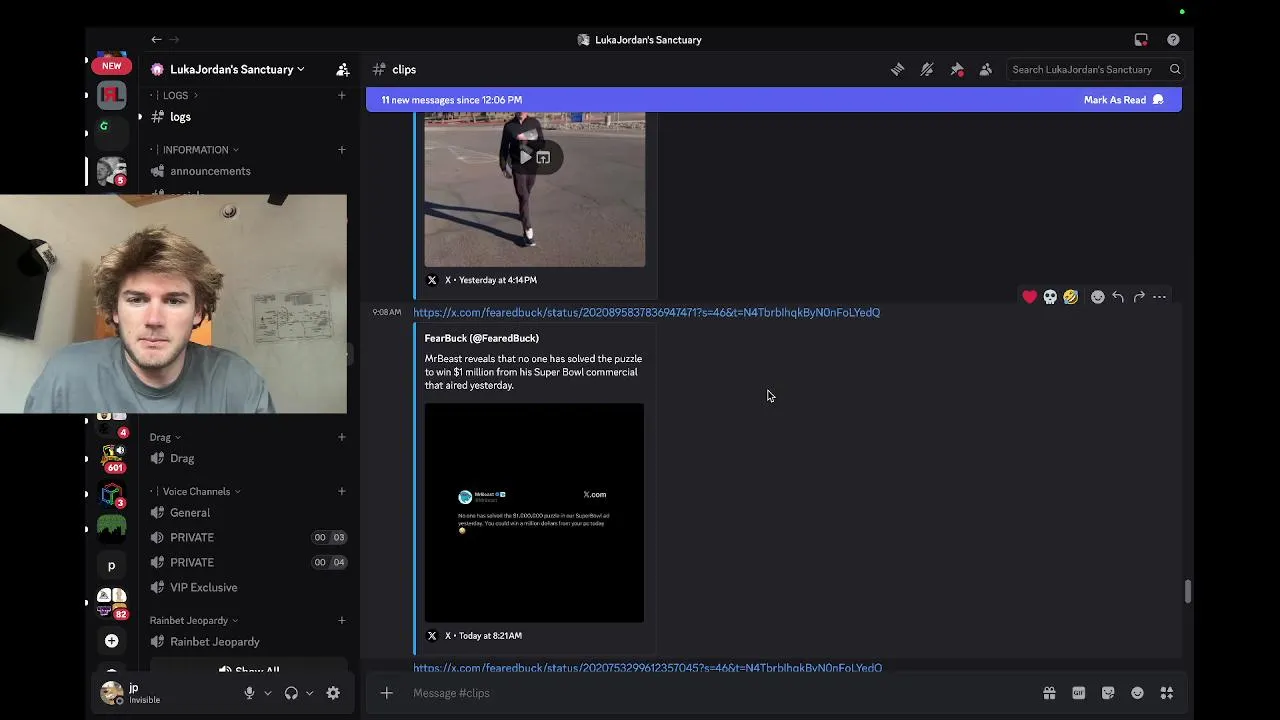This screenshot has height=720, width=1280.
Task: Open the add reaction picker
Action: [1097, 297]
